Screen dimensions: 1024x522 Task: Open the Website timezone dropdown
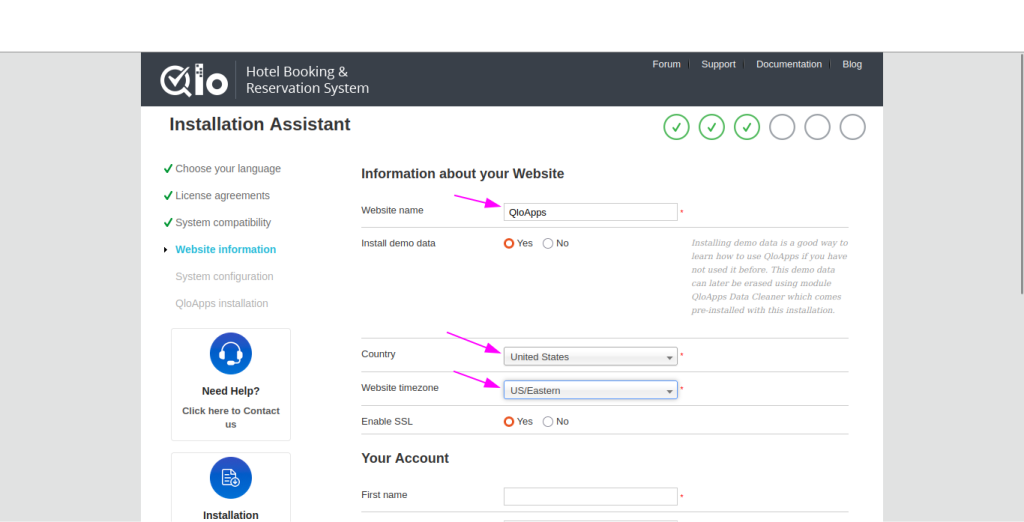590,390
